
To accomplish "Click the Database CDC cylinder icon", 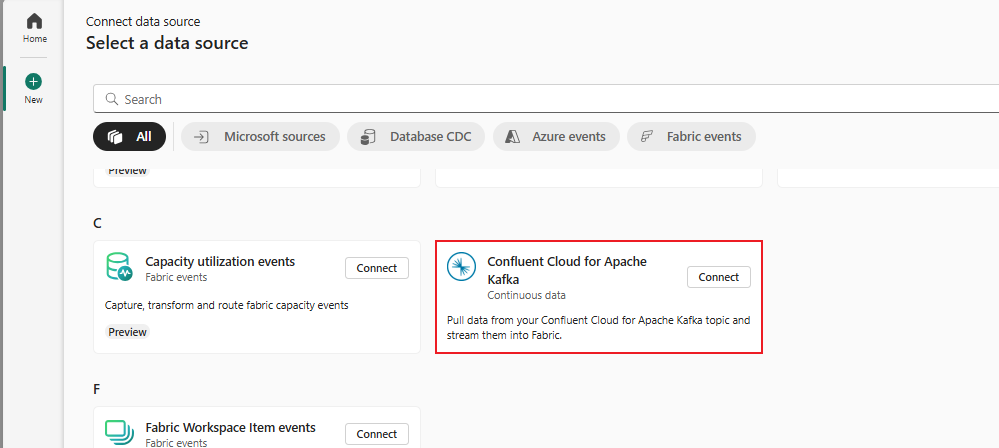I will point(368,137).
